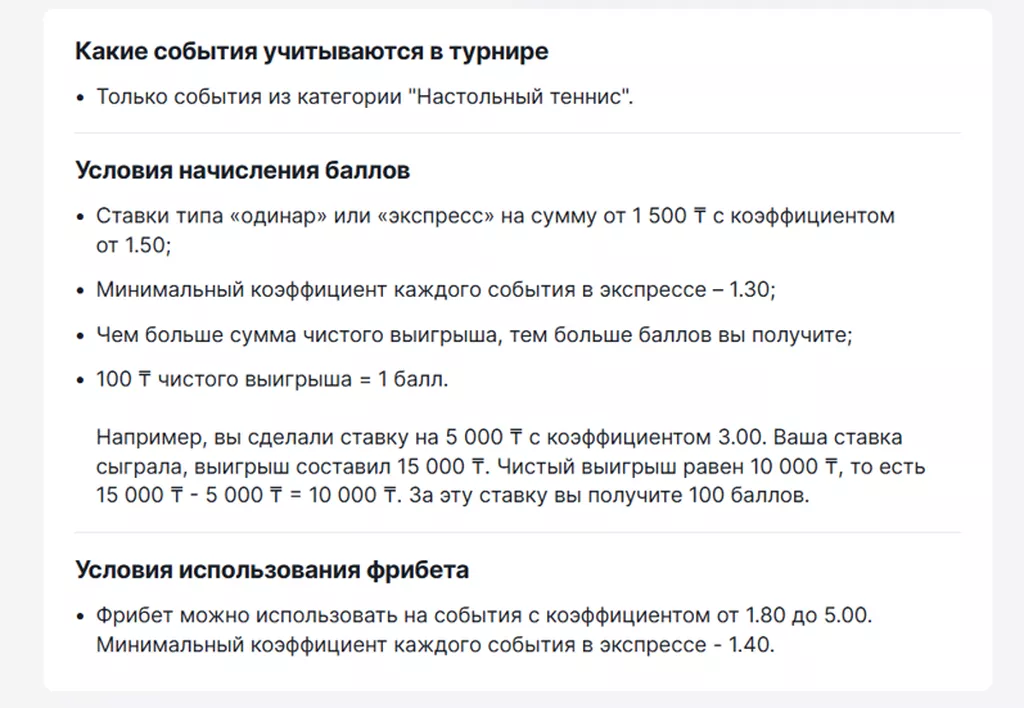Click heading "Какие события учитываются в турнире"
1024x708 pixels.
coord(312,51)
